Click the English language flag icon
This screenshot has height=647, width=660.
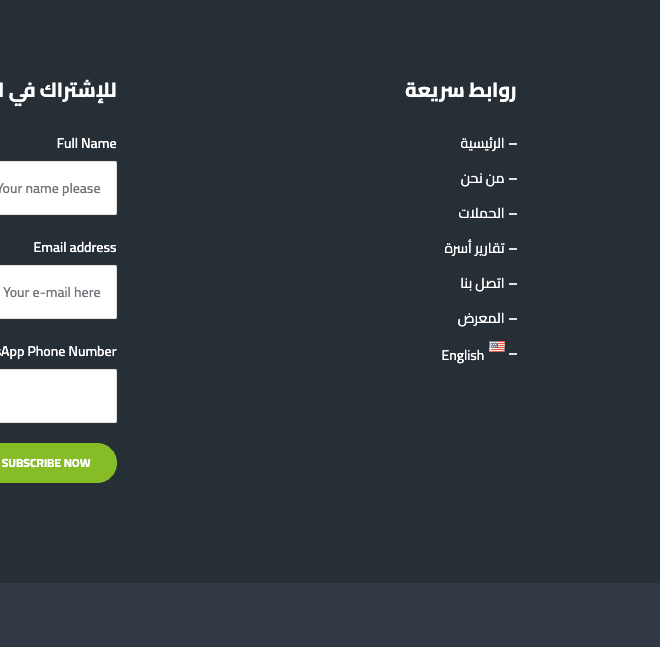(497, 347)
